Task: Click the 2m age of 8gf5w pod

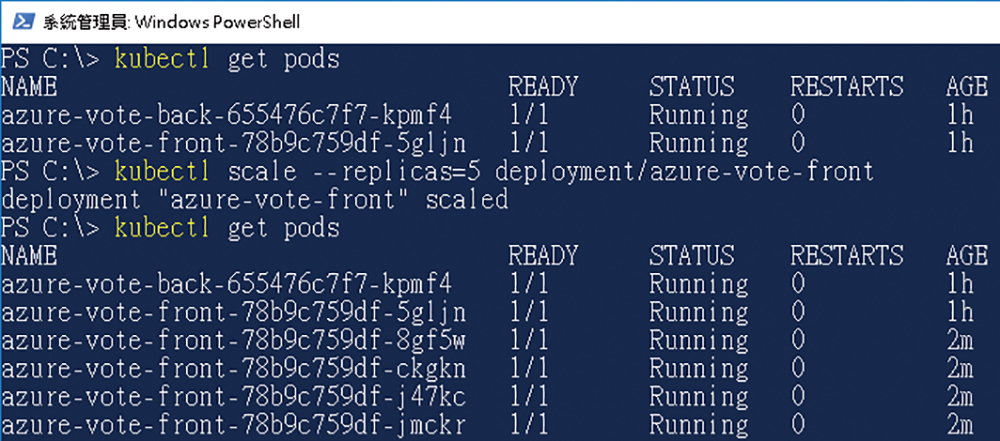Action: click(960, 340)
